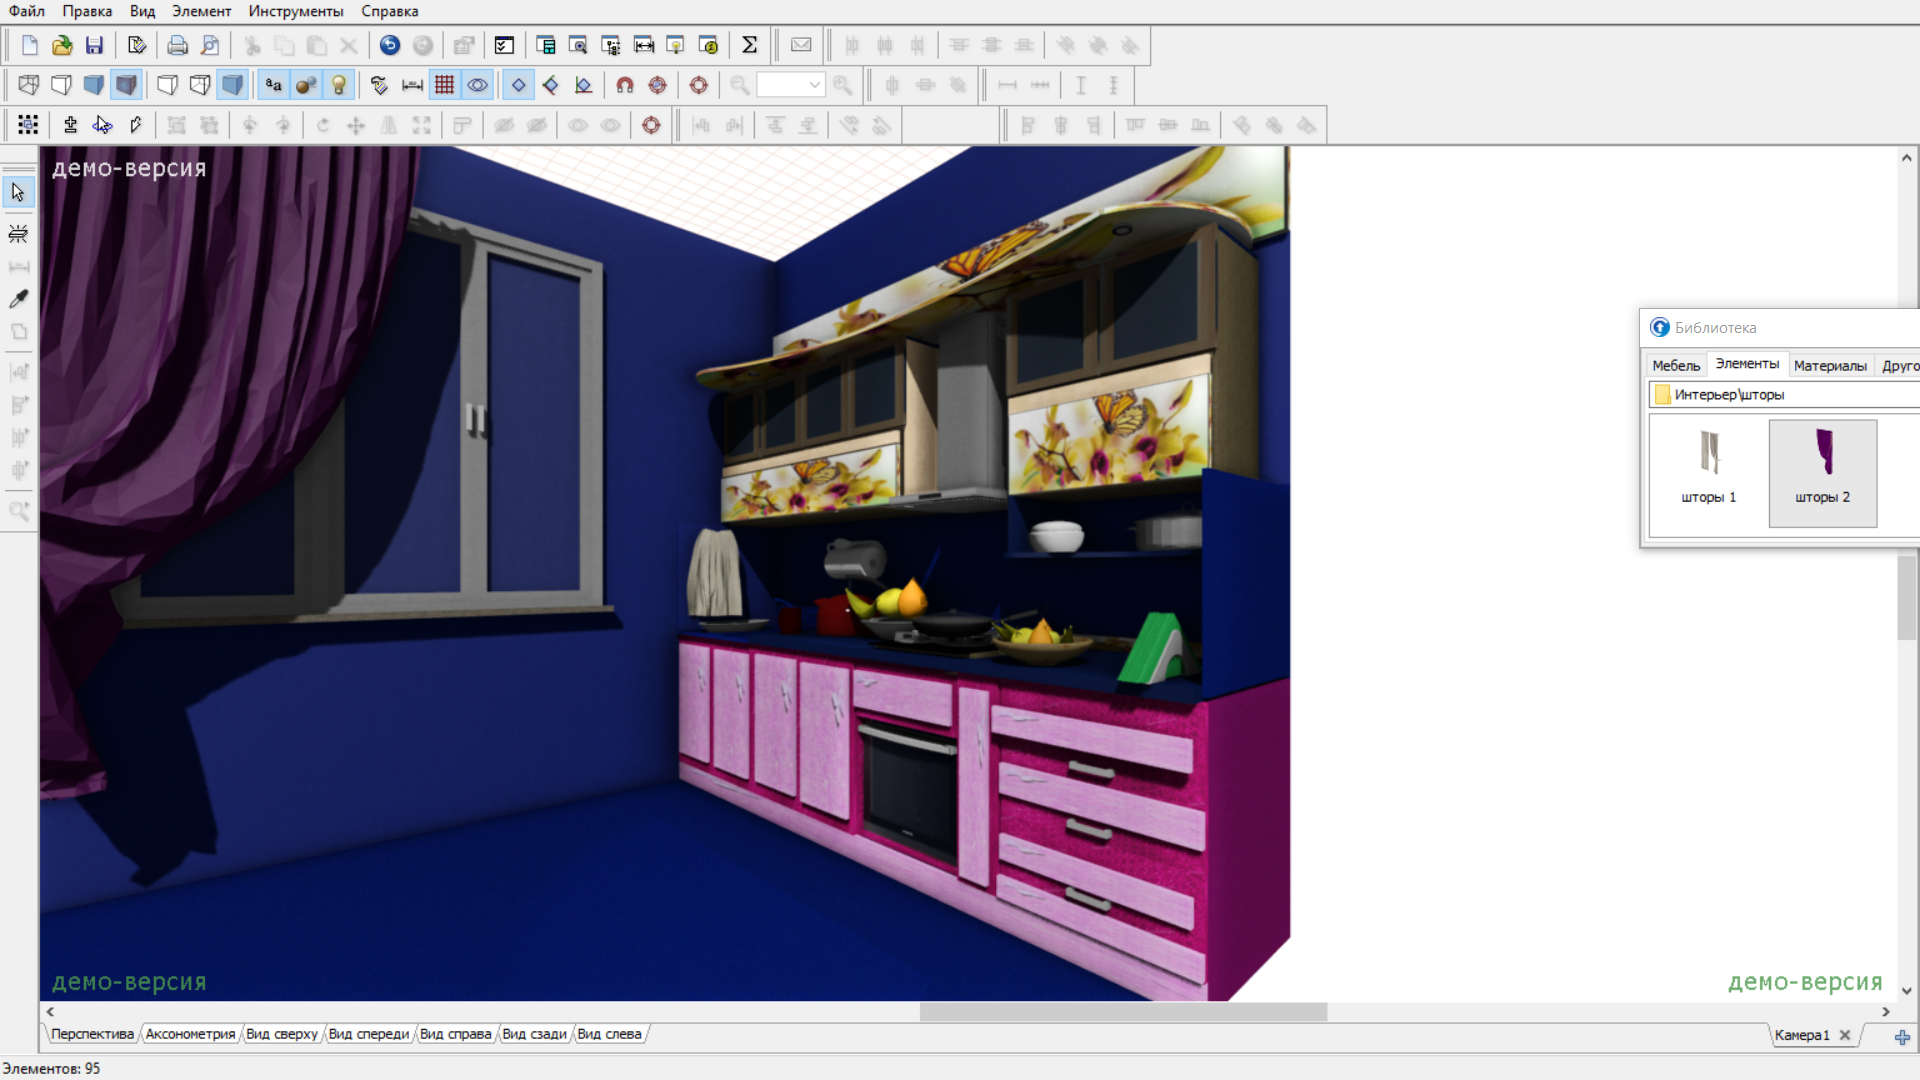Open the Правка menu
Image resolution: width=1920 pixels, height=1080 pixels.
click(87, 11)
